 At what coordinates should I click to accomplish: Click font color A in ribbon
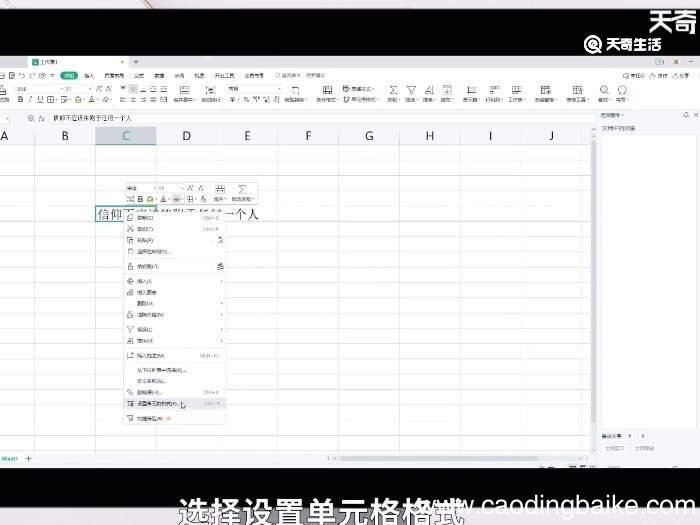click(92, 99)
